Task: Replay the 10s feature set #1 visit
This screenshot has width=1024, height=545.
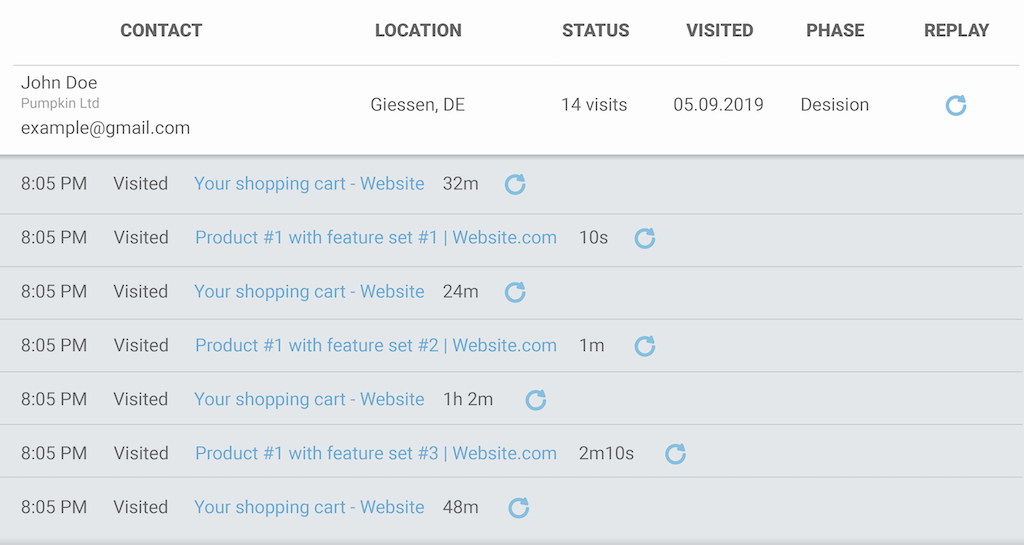Action: click(645, 238)
